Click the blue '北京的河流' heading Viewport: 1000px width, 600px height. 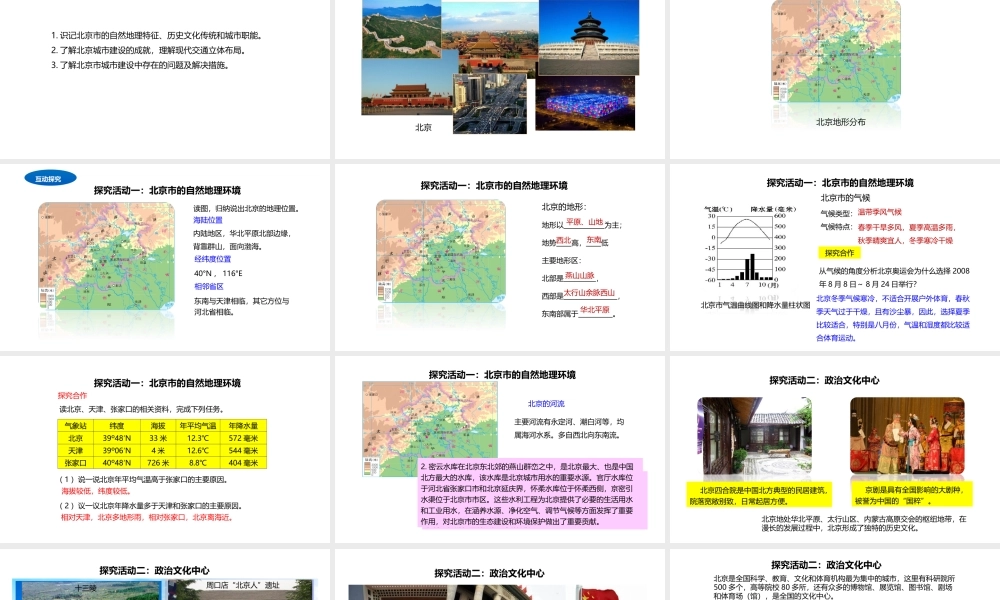[546, 404]
